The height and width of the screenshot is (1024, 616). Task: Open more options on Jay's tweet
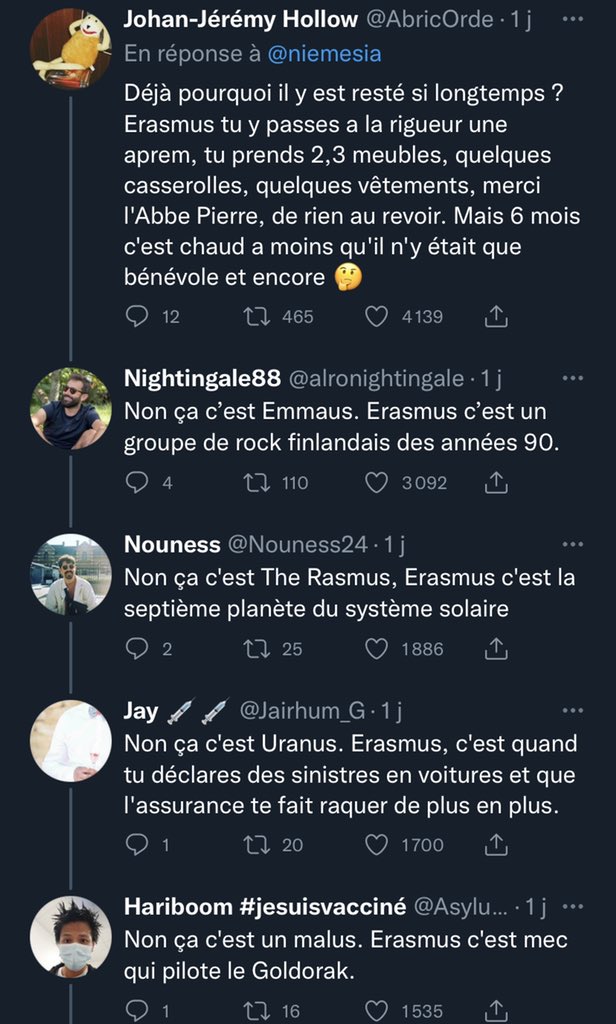(x=572, y=711)
